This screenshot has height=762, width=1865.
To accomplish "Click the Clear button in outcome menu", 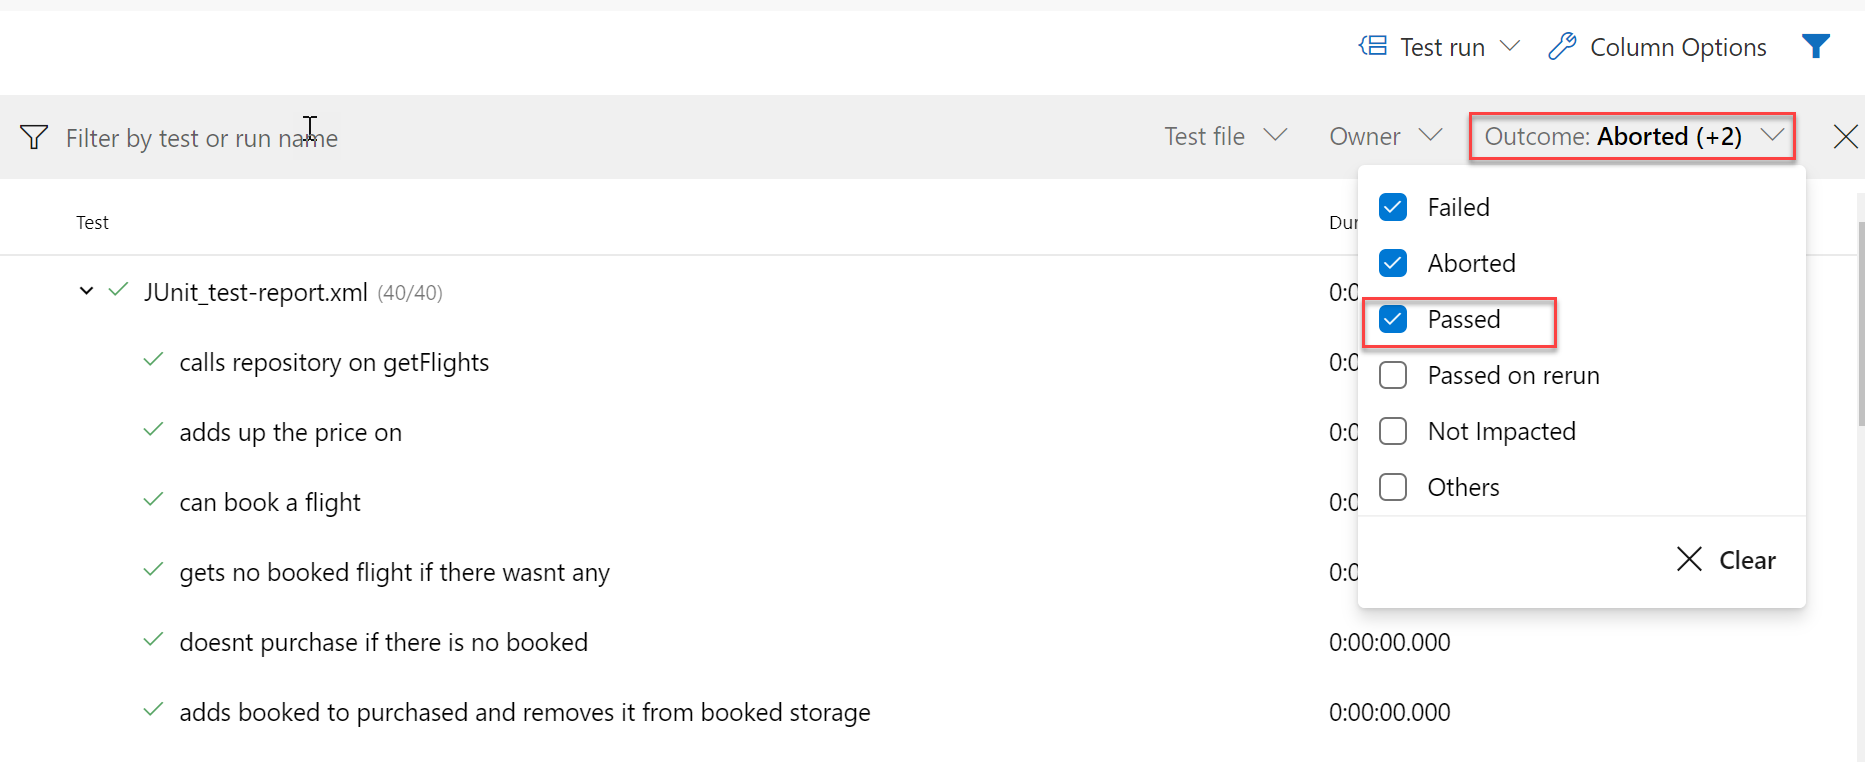I will click(1726, 560).
